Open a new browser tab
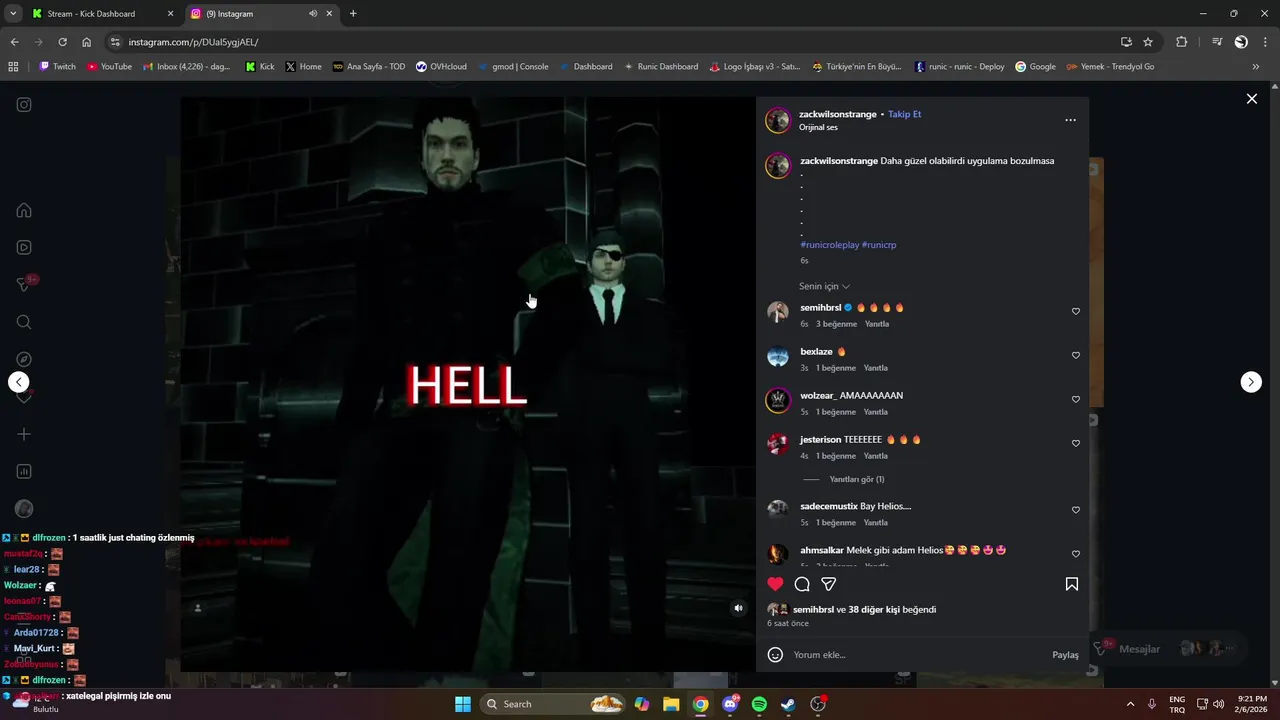1280x720 pixels. coord(353,14)
